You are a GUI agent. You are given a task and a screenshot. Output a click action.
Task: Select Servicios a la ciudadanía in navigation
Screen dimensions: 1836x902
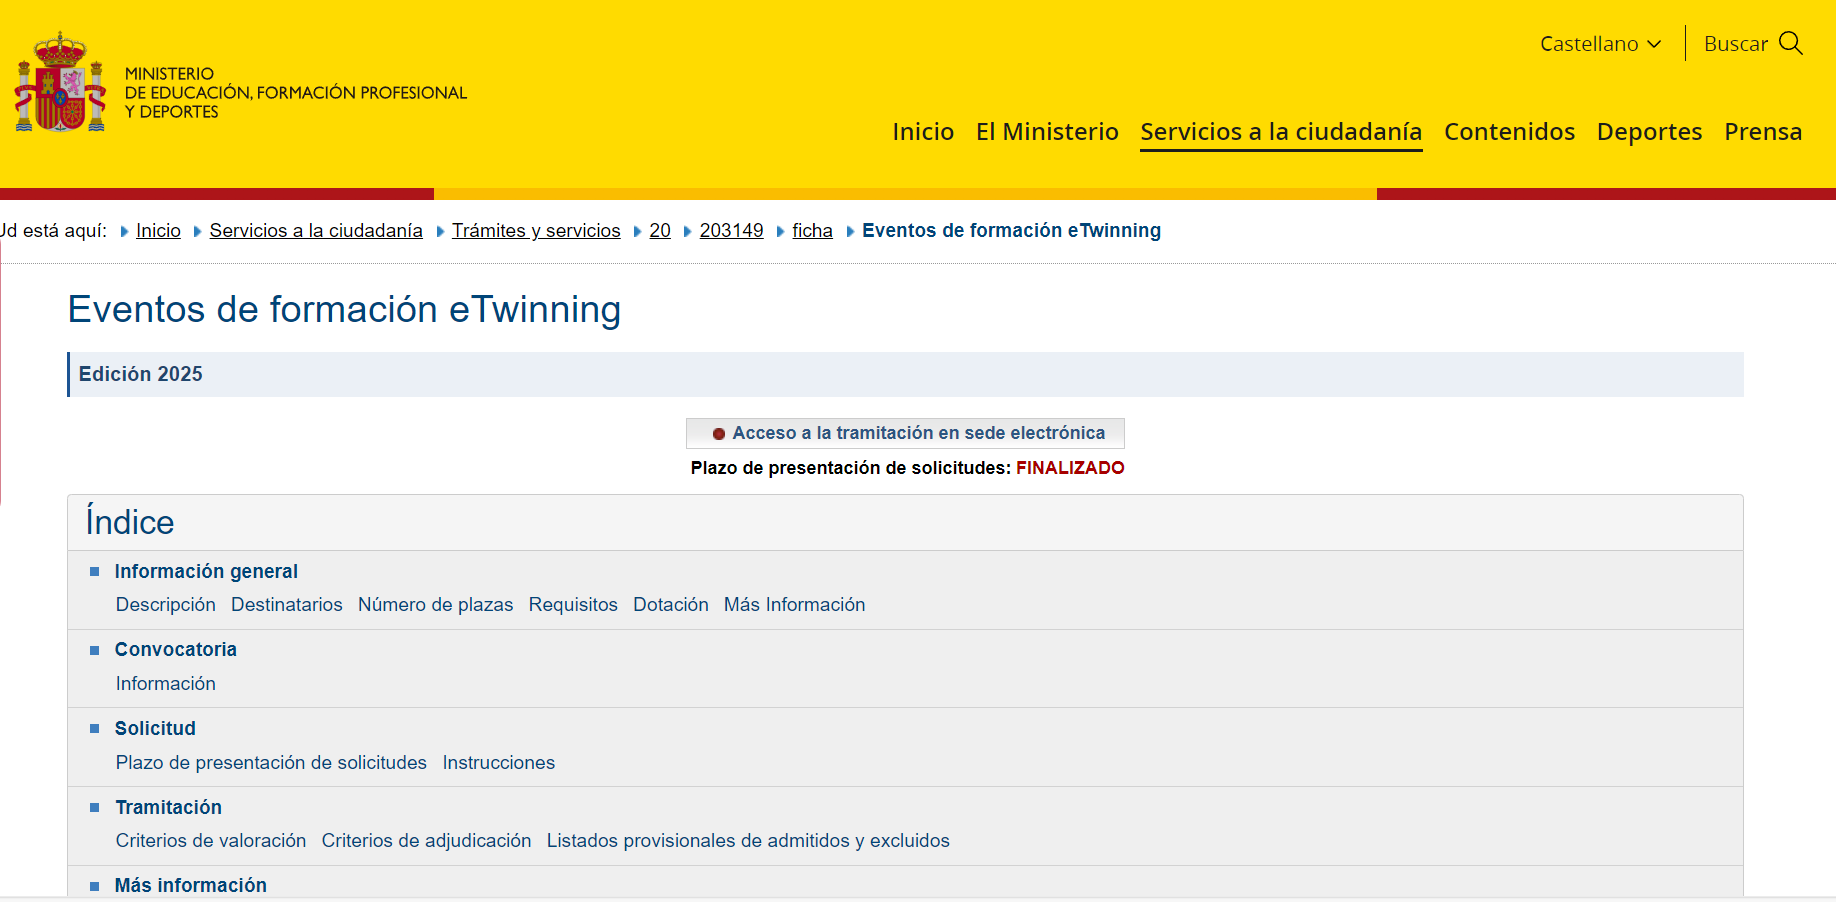click(1280, 132)
